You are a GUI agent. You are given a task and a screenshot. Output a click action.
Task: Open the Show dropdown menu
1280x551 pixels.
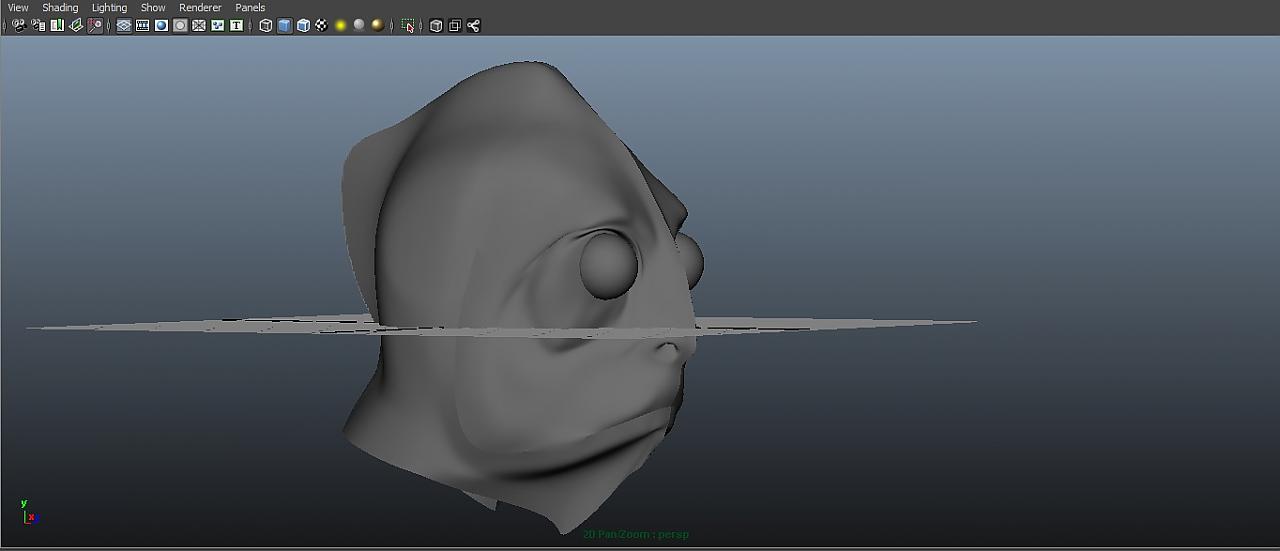tap(153, 8)
